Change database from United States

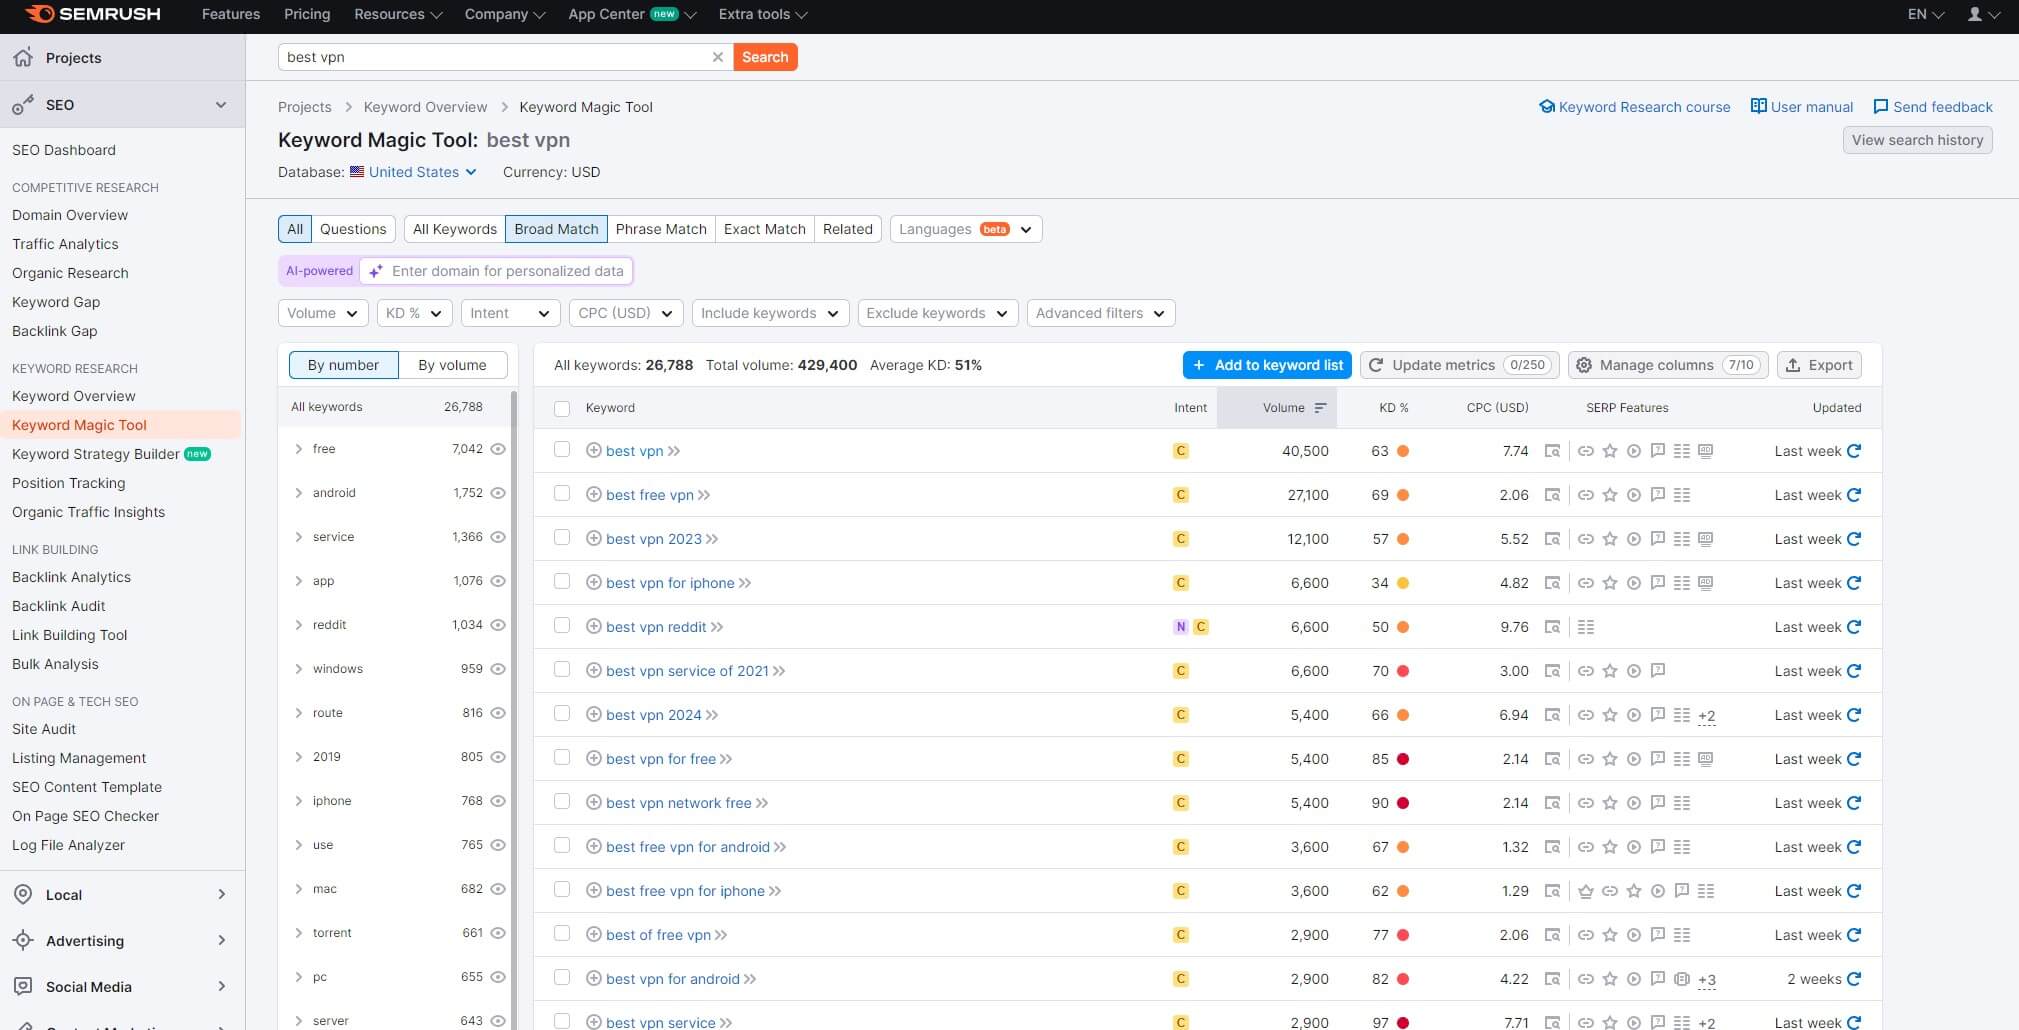click(413, 172)
